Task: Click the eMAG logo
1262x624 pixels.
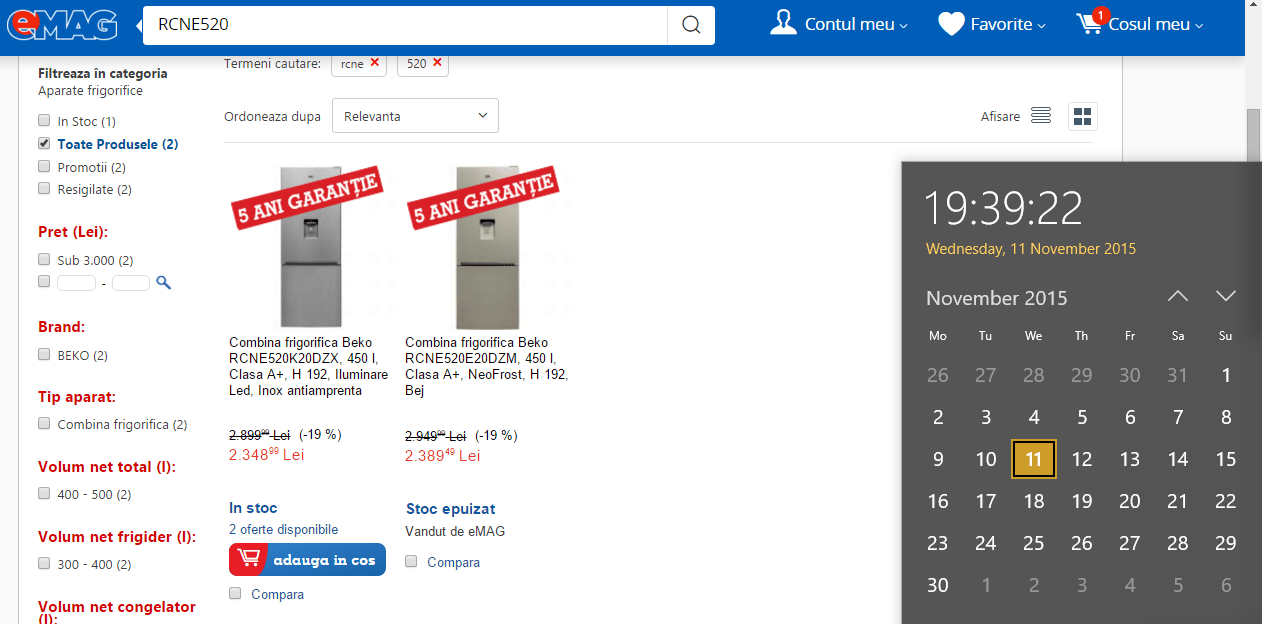Action: point(62,23)
